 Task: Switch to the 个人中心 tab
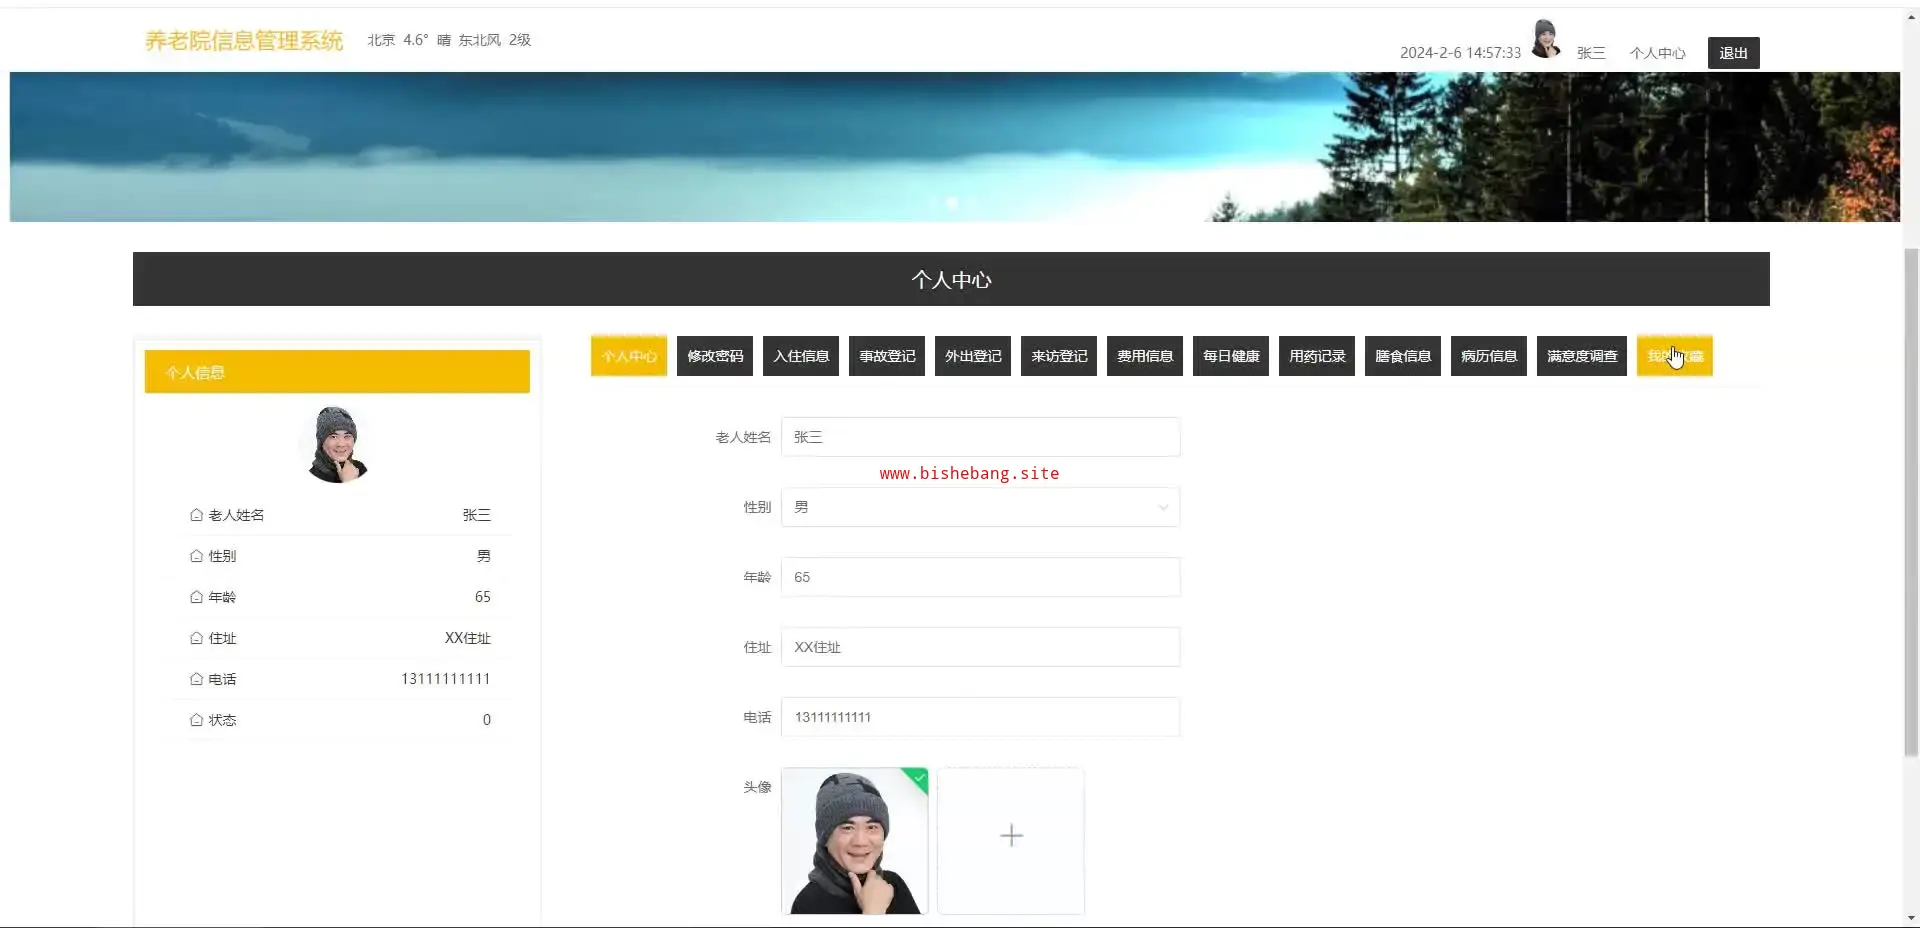coord(629,356)
